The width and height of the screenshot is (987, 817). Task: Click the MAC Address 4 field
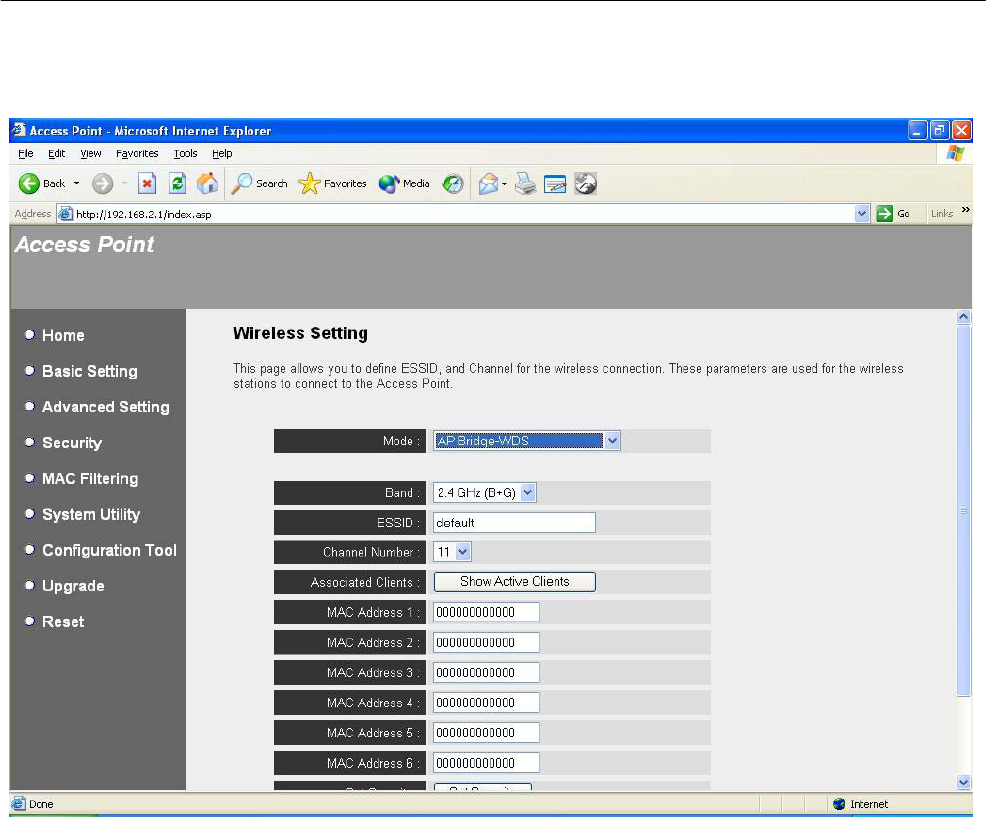pyautogui.click(x=486, y=702)
